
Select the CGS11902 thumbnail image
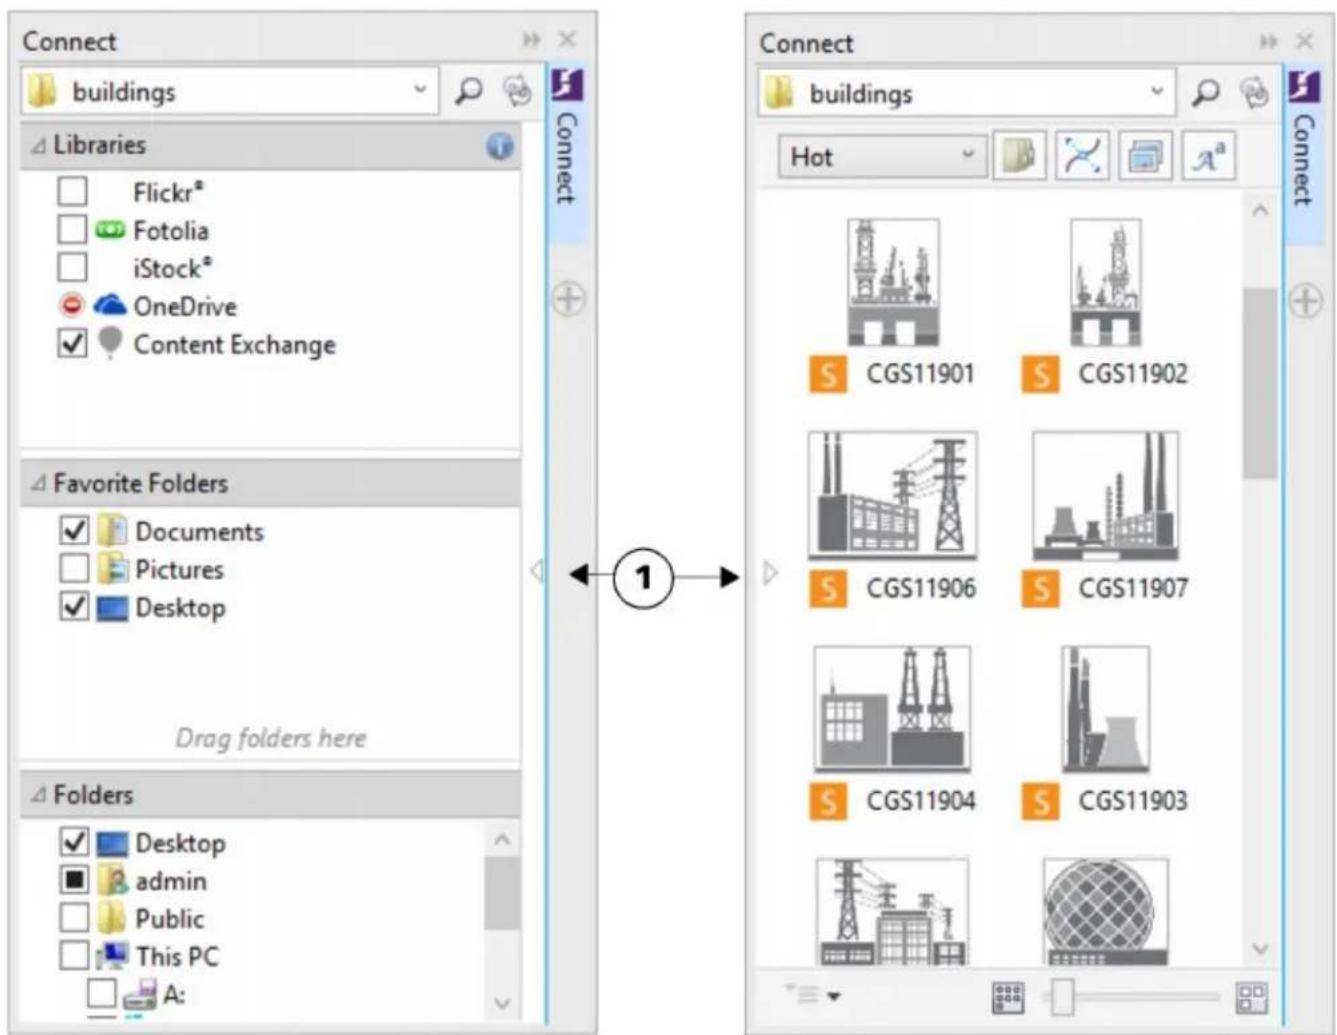[x=1106, y=282]
